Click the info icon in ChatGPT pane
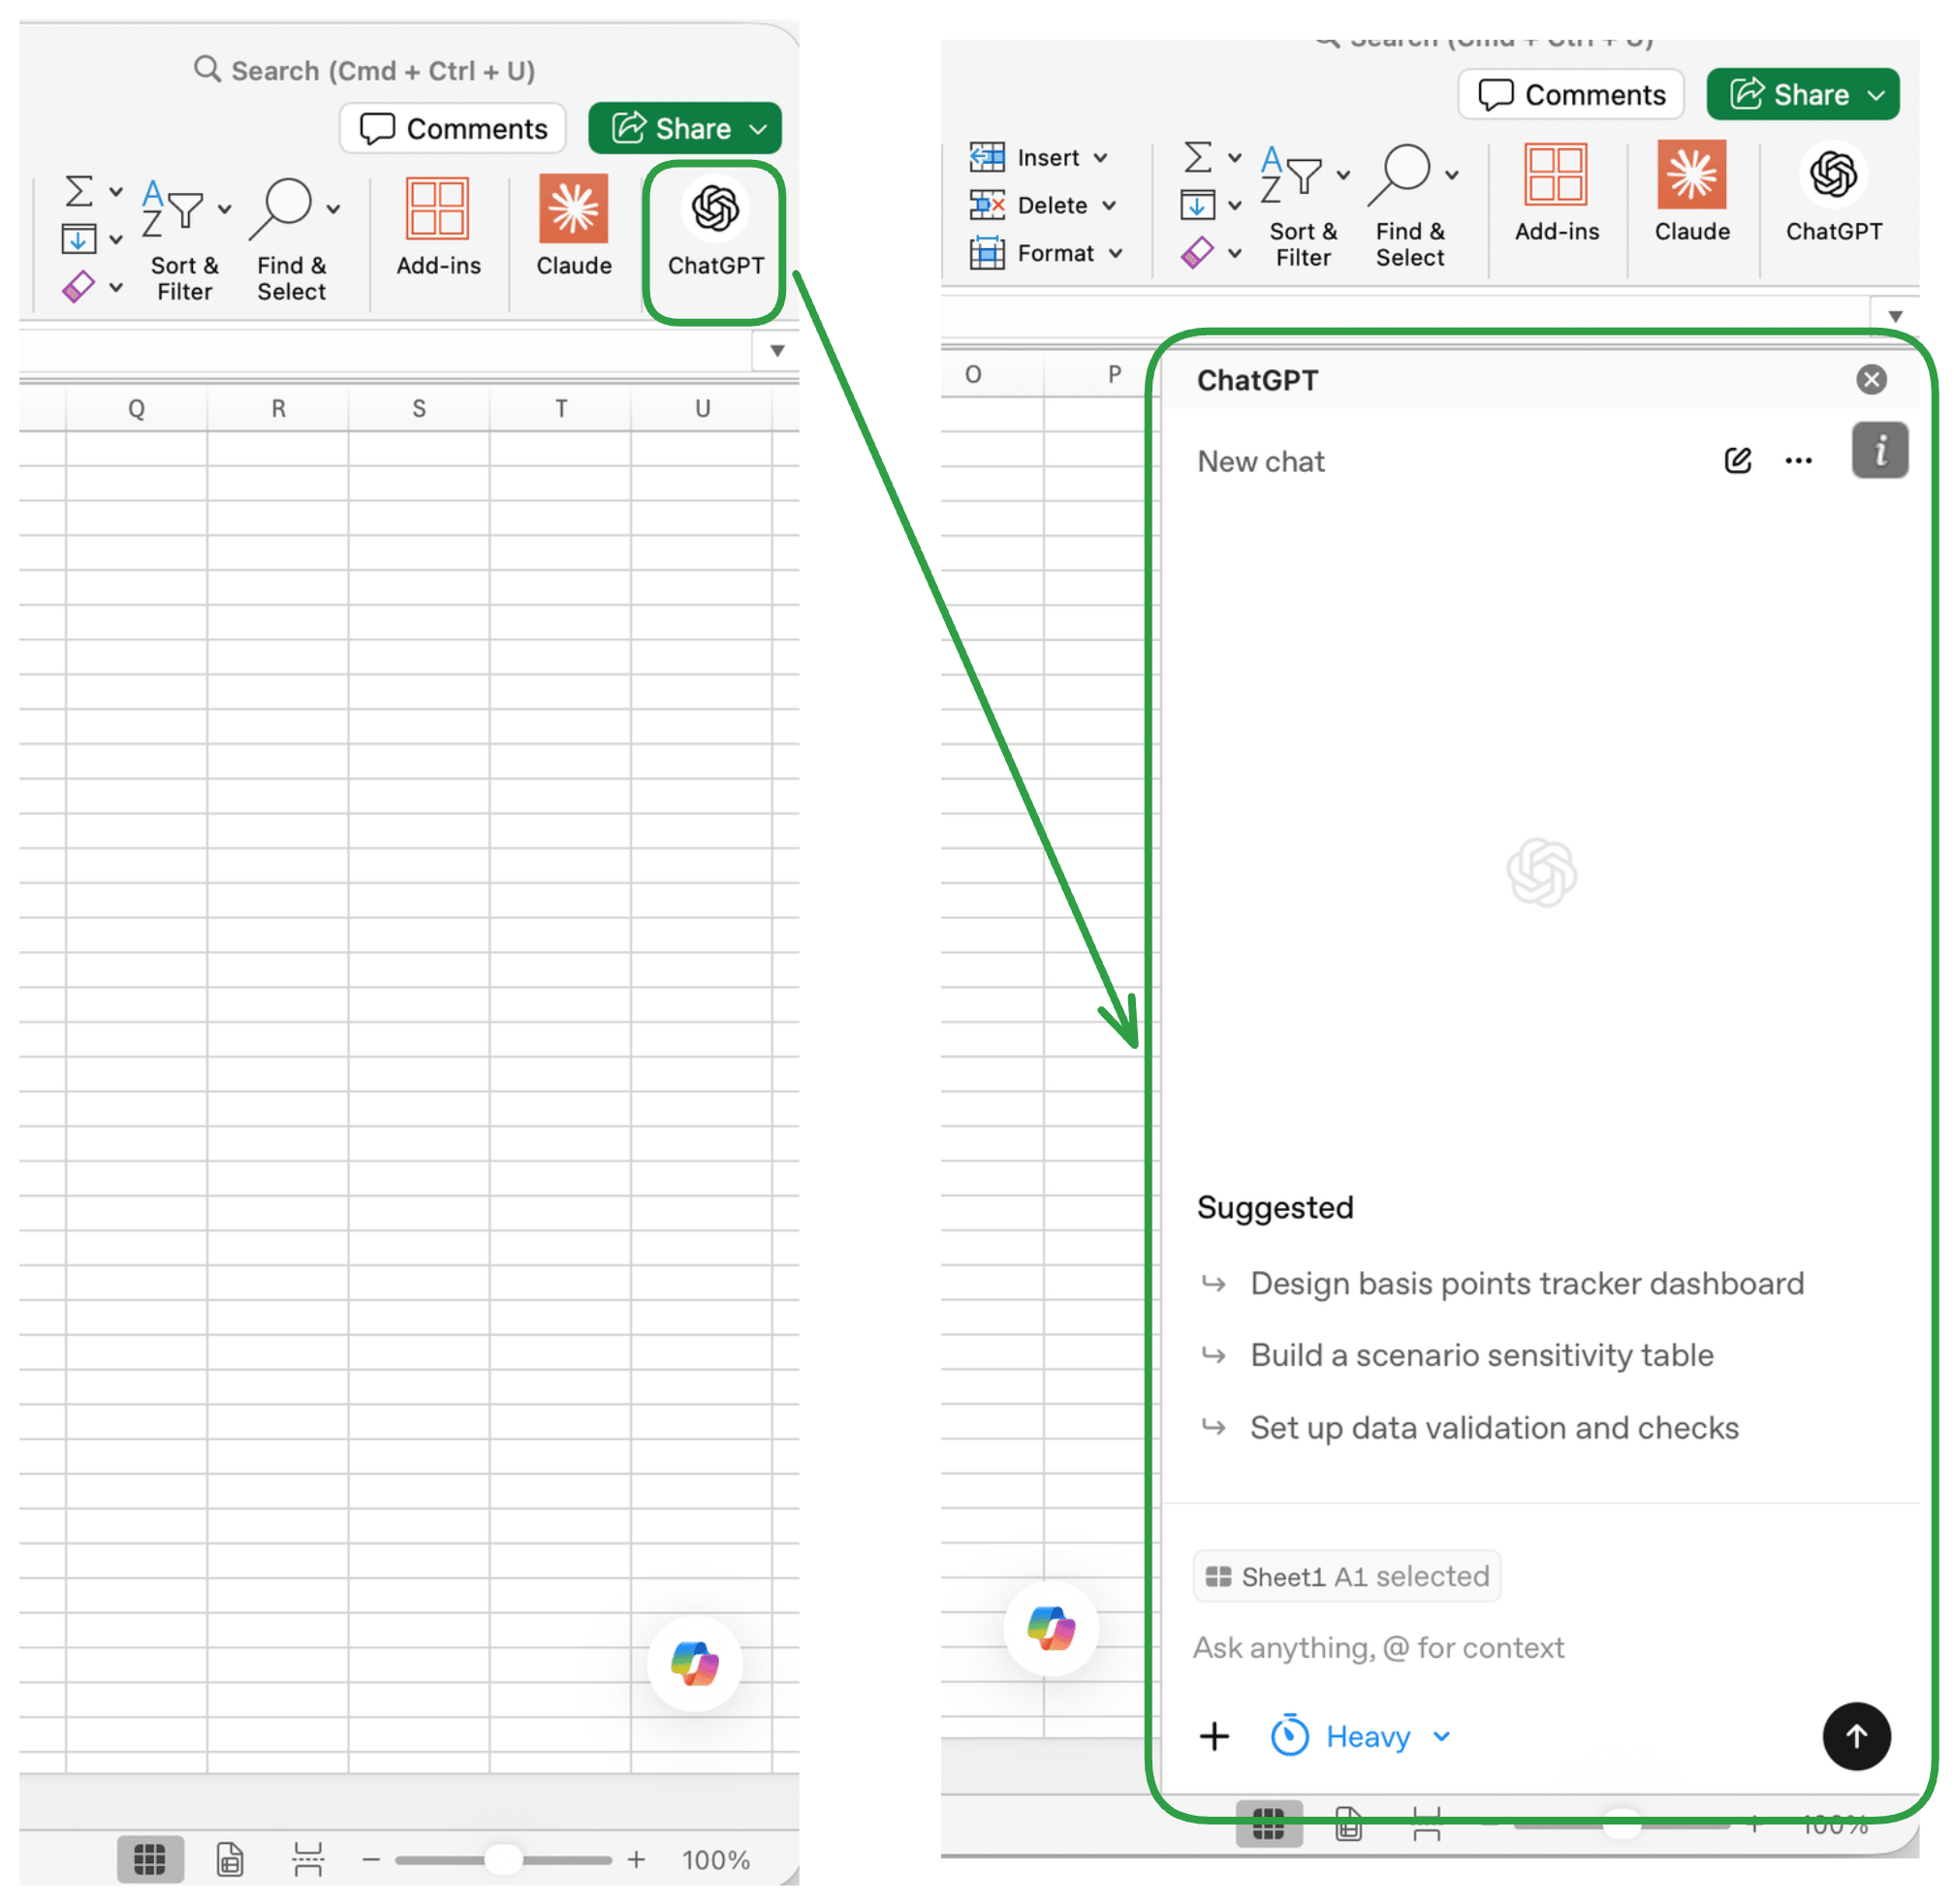 pyautogui.click(x=1879, y=451)
